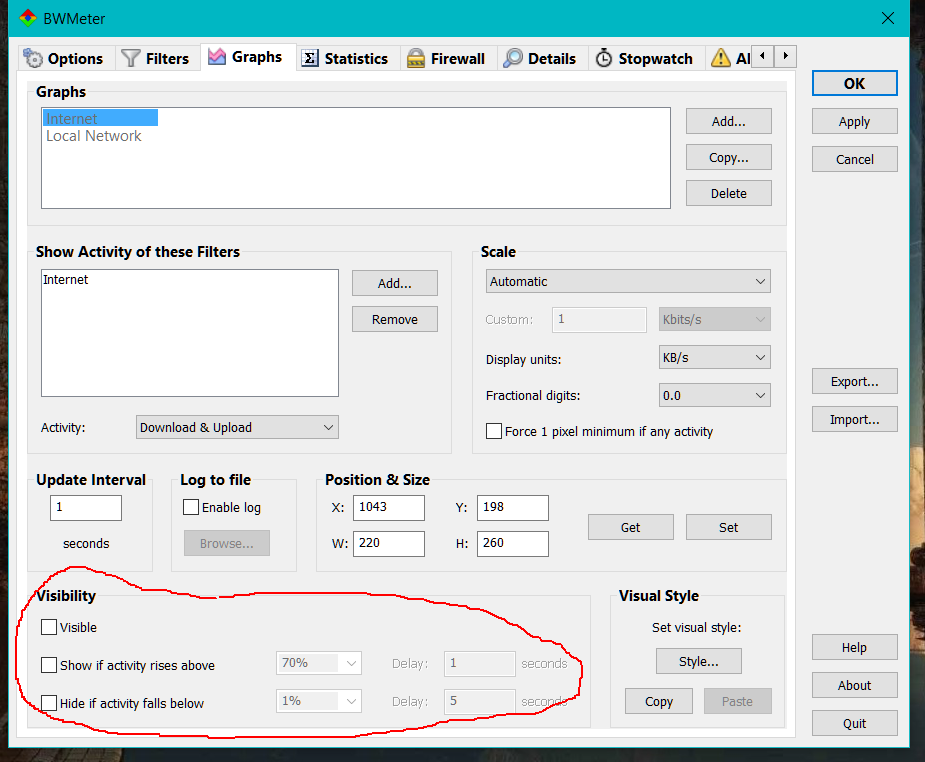Click the Export... button
The height and width of the screenshot is (762, 925).
854,382
